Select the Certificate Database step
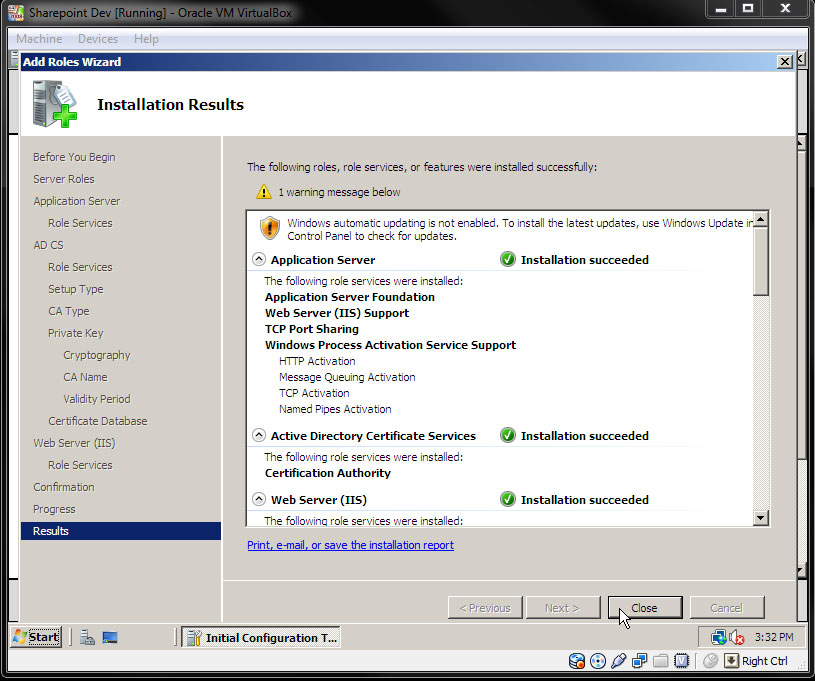Screen dimensions: 815x681 pyautogui.click(x=98, y=421)
